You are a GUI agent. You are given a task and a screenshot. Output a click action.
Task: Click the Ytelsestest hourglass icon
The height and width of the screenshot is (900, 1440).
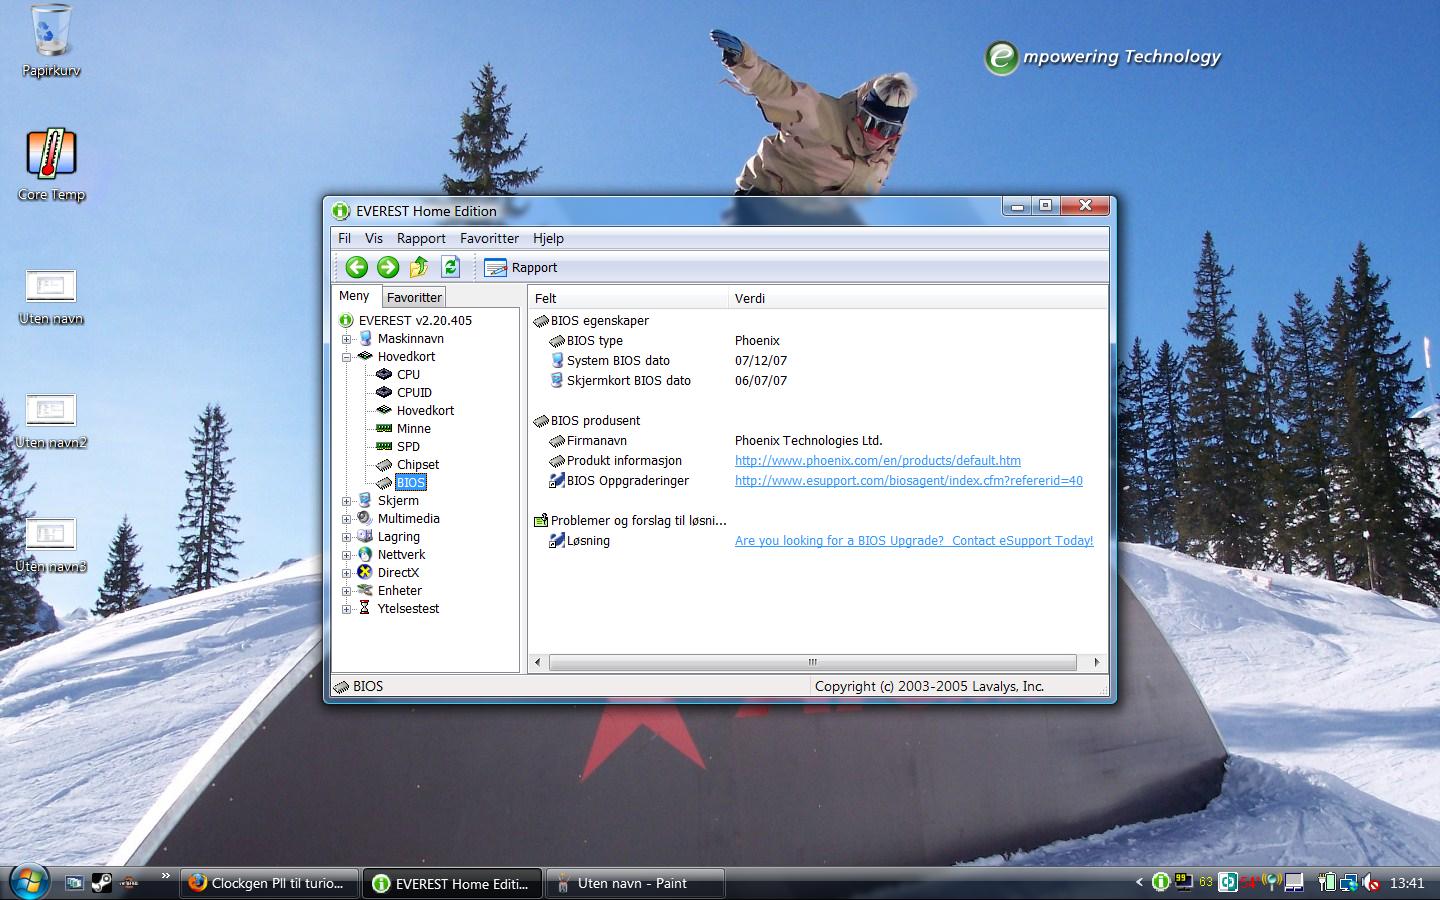point(365,608)
